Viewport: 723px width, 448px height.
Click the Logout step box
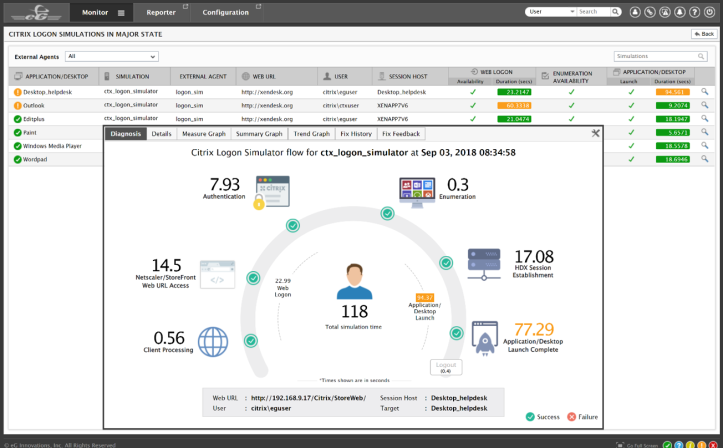[446, 367]
